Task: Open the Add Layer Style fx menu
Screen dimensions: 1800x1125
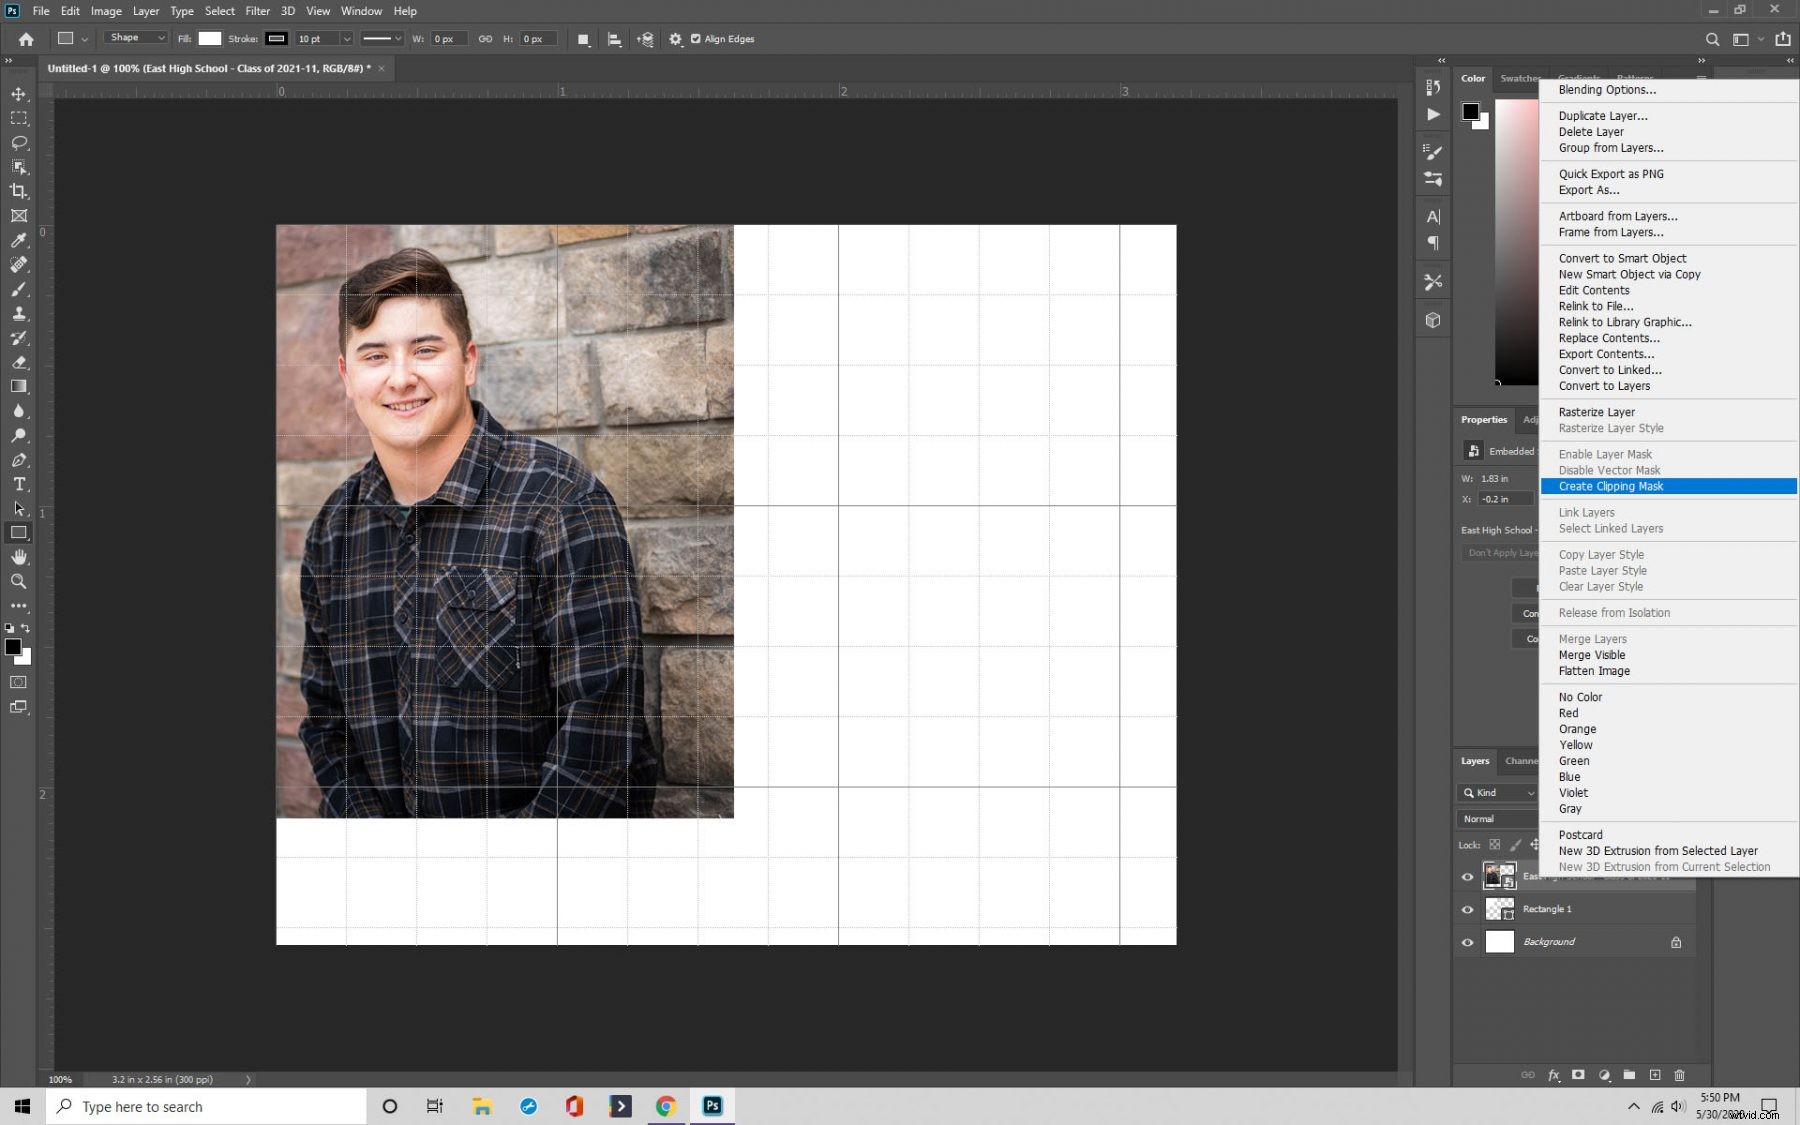Action: coord(1553,1075)
